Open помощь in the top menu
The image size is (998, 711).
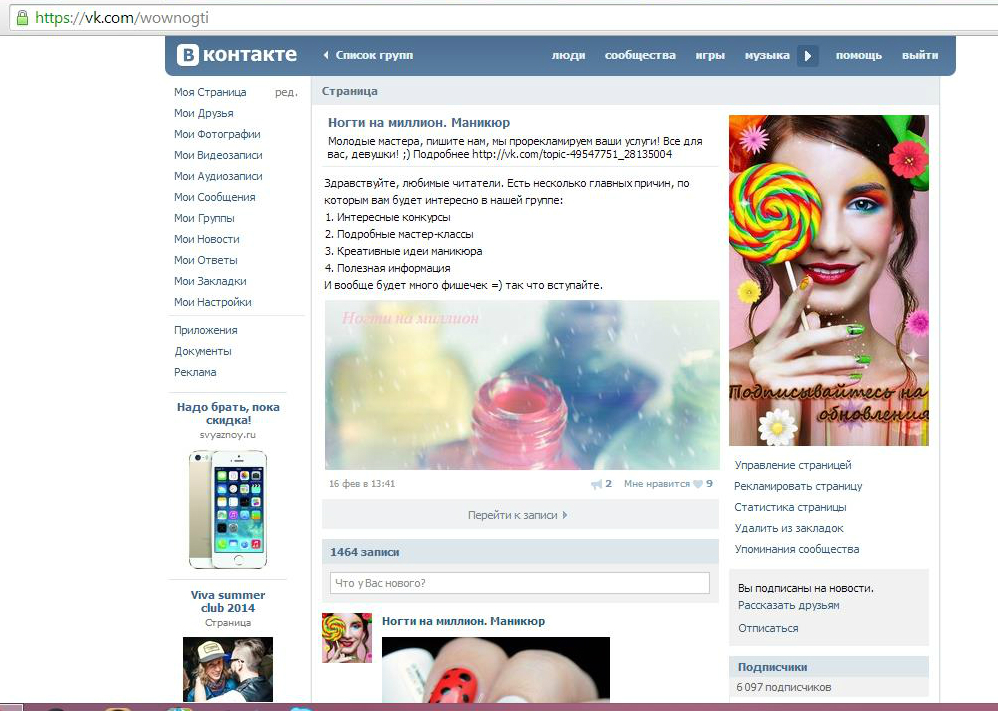pos(859,55)
